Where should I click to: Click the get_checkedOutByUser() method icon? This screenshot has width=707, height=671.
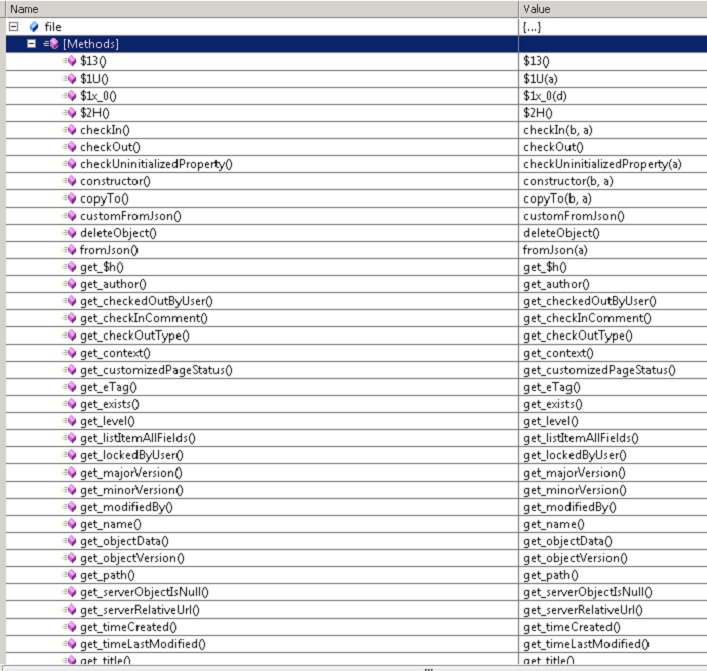tap(70, 301)
